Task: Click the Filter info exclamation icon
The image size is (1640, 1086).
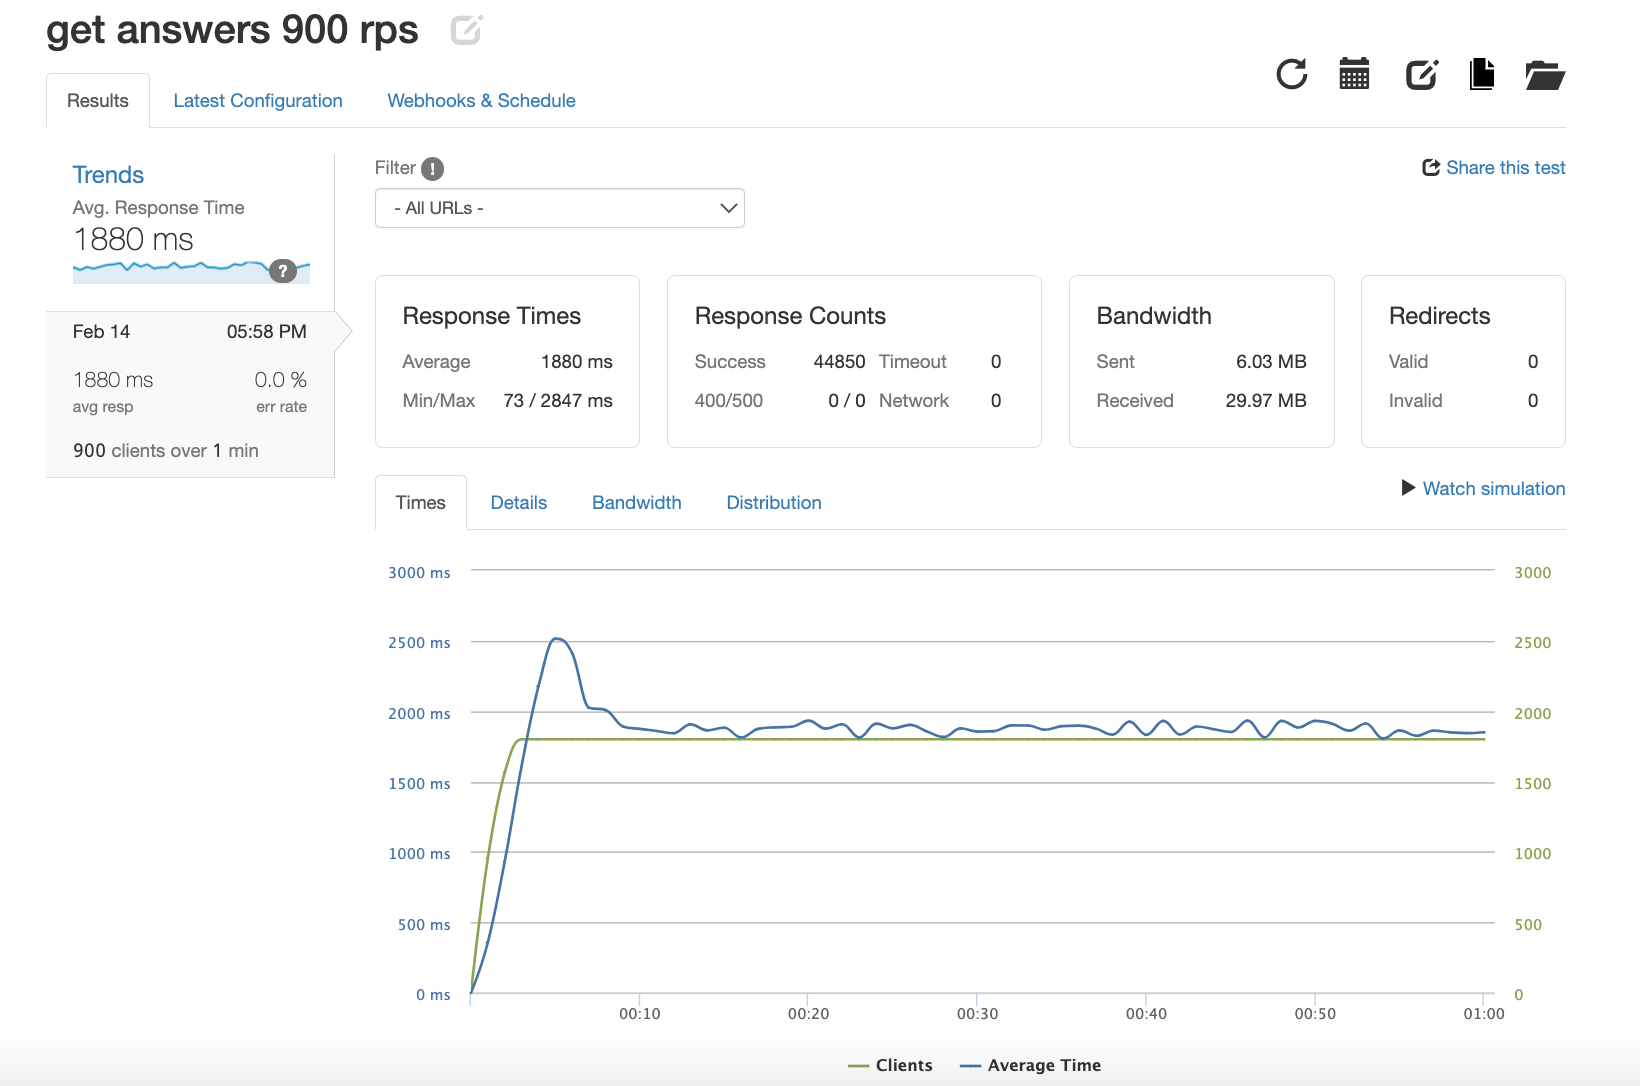Action: coord(432,169)
